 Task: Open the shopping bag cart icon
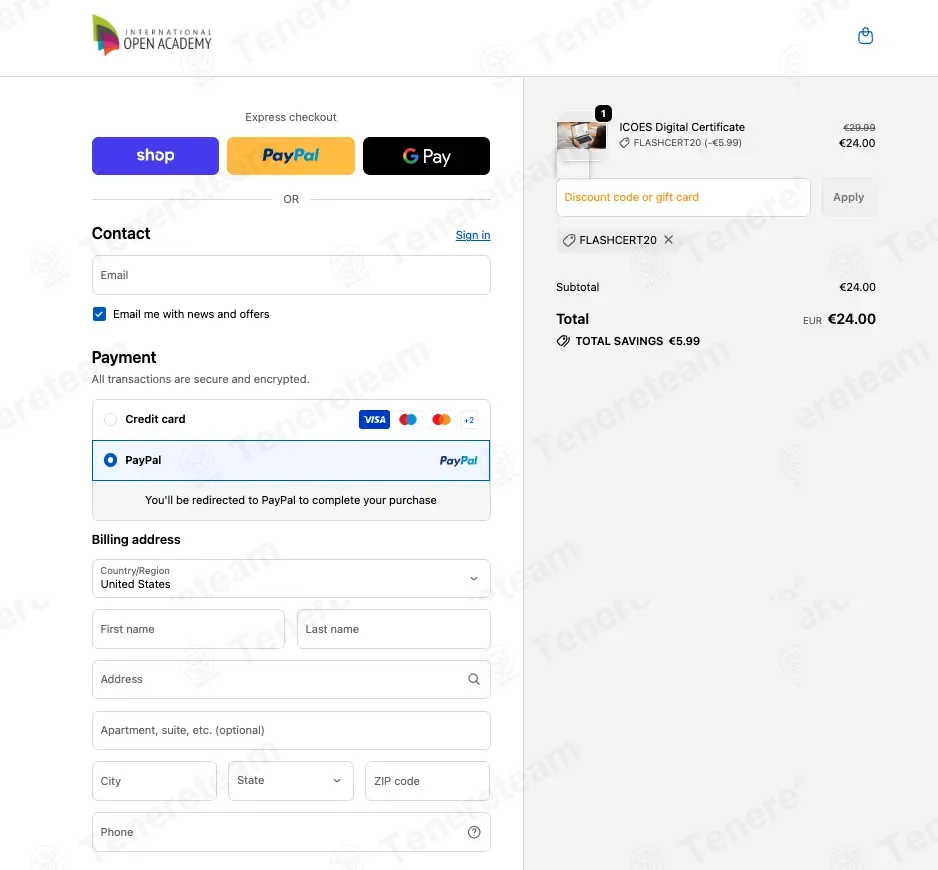point(865,36)
